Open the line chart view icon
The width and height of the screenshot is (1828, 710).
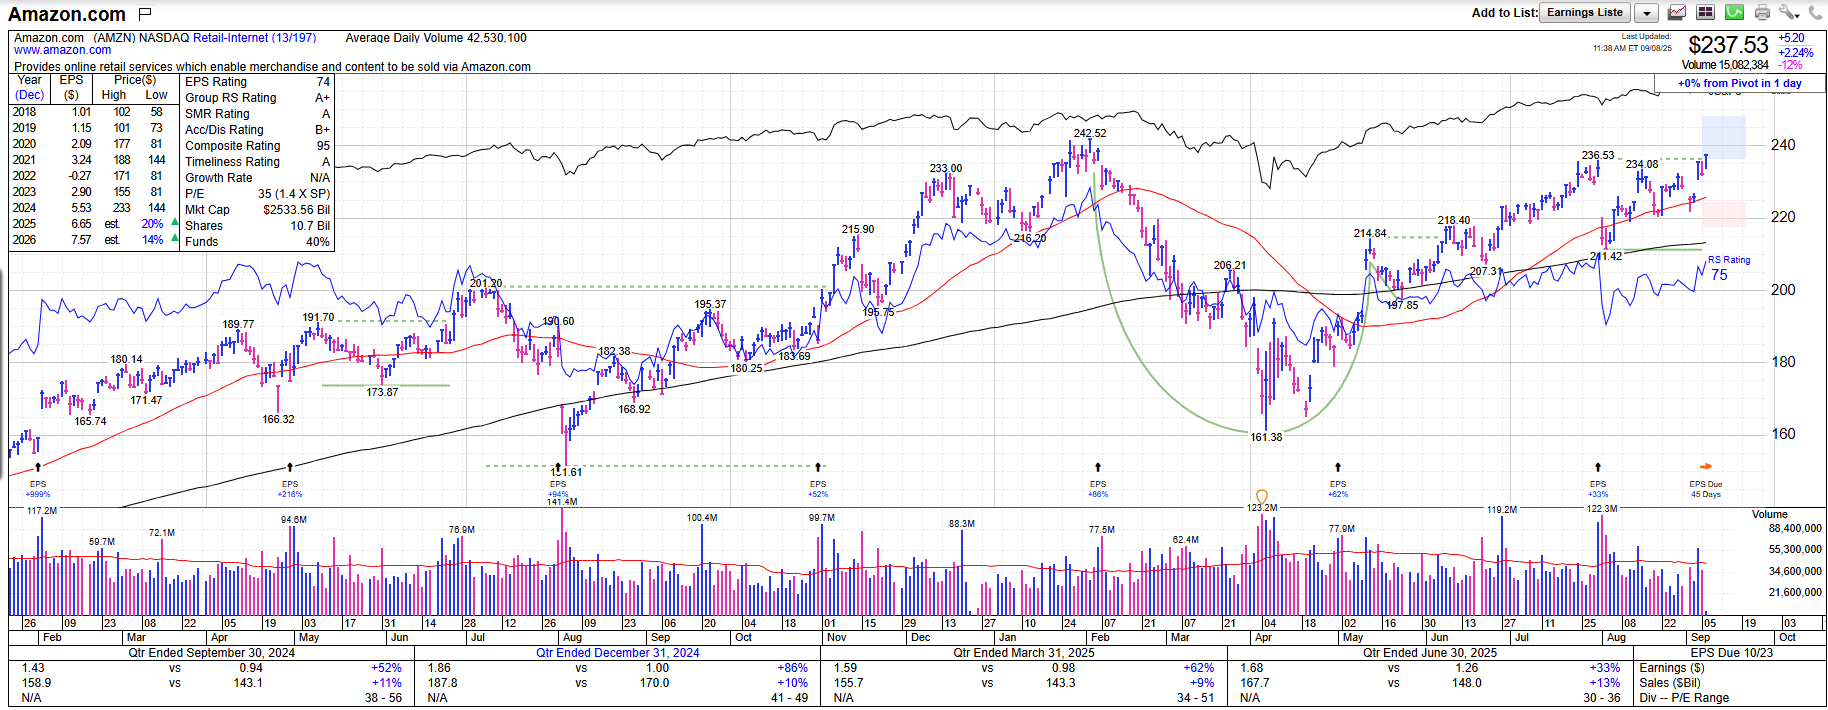(1677, 13)
